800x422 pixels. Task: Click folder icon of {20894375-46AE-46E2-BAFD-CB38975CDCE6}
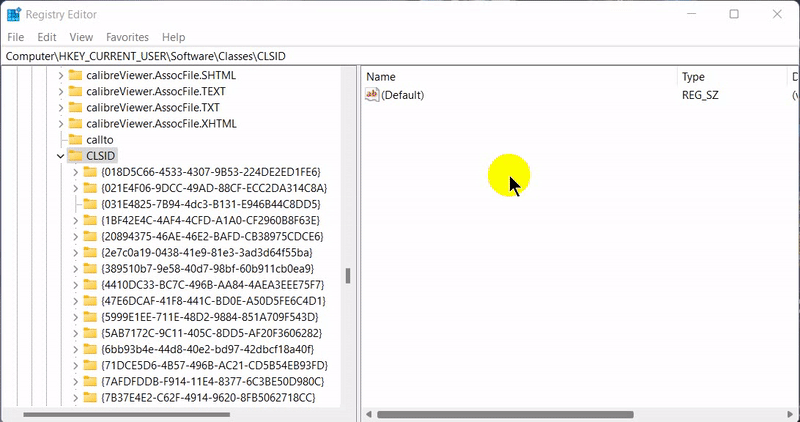pos(90,237)
